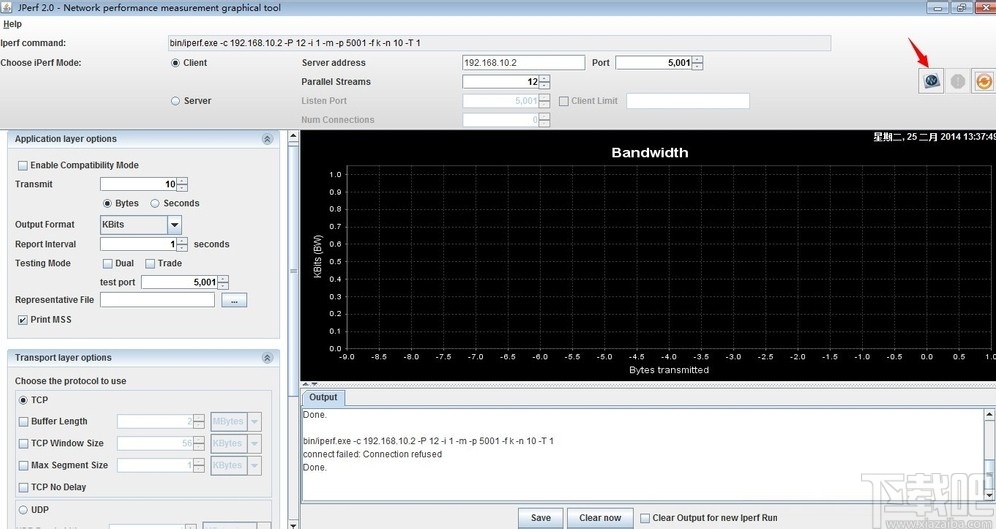The image size is (996, 529).
Task: Click the Transmit value field
Action: click(138, 184)
